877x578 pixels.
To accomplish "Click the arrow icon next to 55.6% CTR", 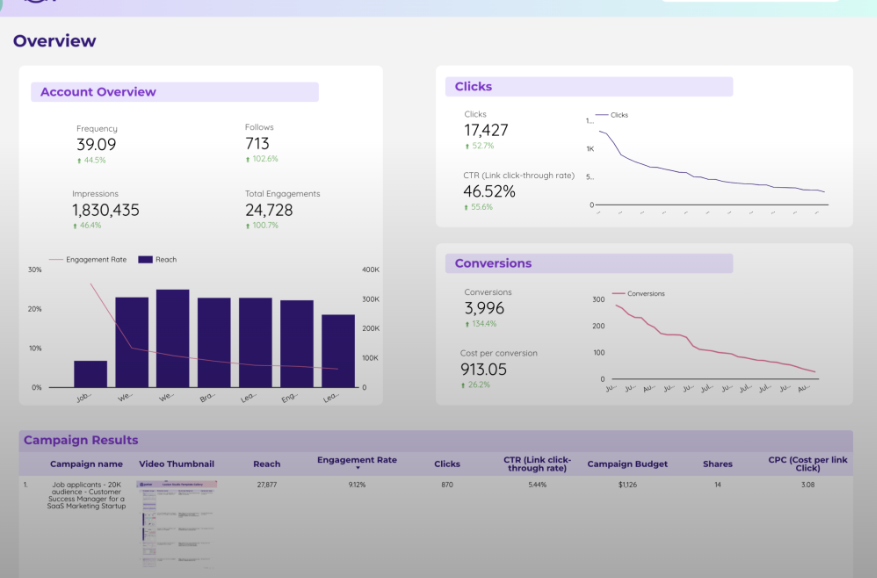I will point(465,206).
